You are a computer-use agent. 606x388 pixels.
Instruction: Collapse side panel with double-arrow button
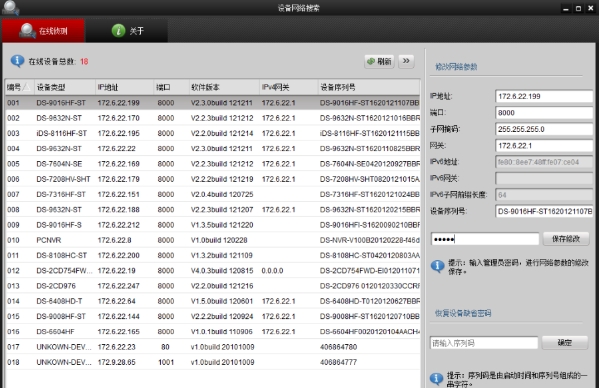pos(406,61)
